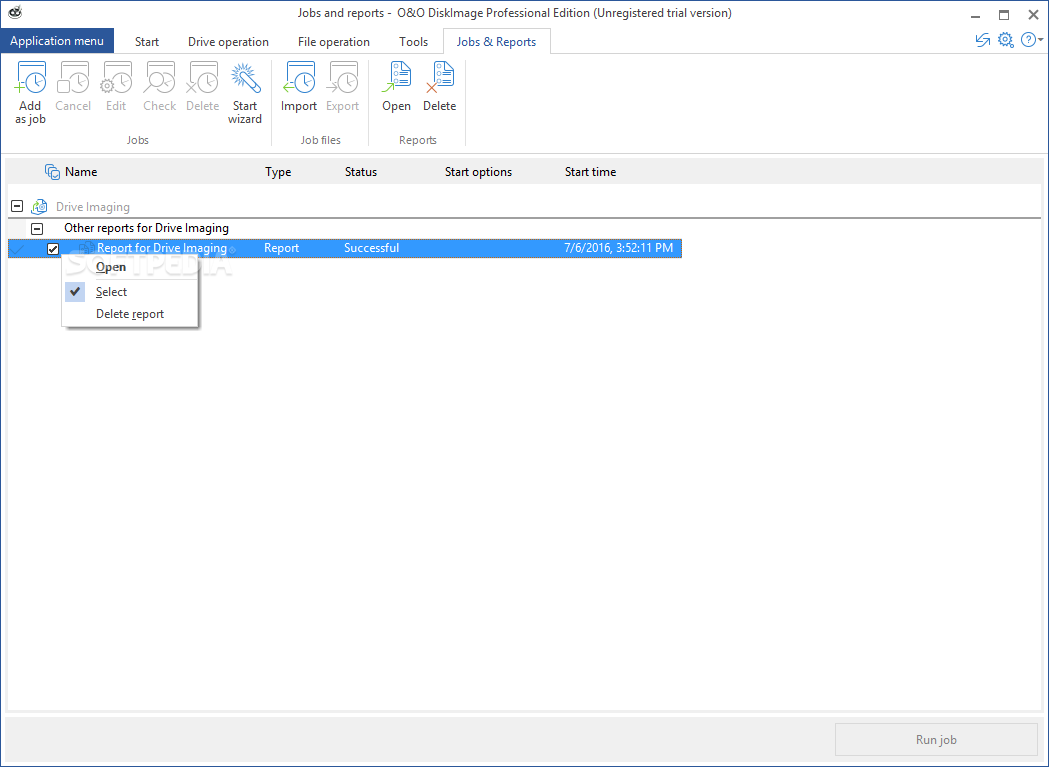1049x767 pixels.
Task: Select the 'Drive Imaging' group label
Action: tap(93, 207)
